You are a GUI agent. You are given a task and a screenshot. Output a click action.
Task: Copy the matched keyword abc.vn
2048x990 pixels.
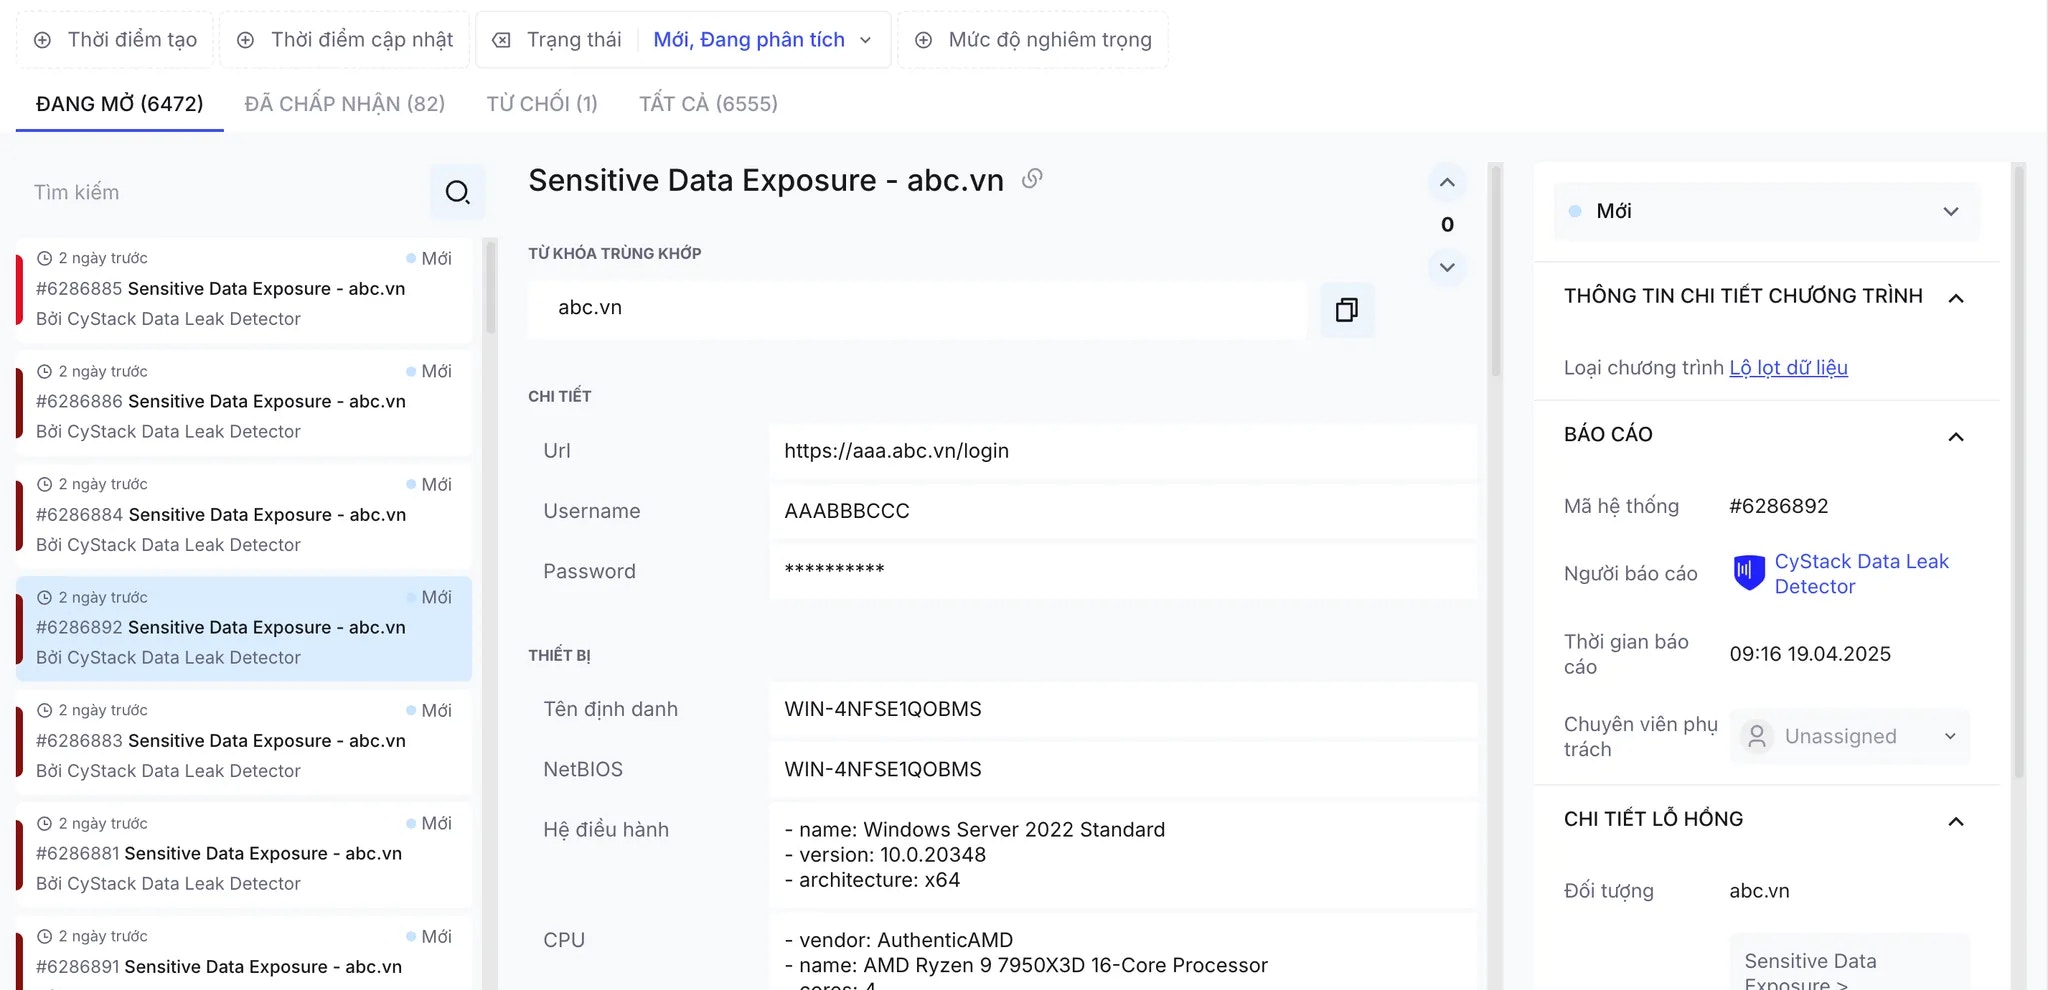tap(1347, 310)
